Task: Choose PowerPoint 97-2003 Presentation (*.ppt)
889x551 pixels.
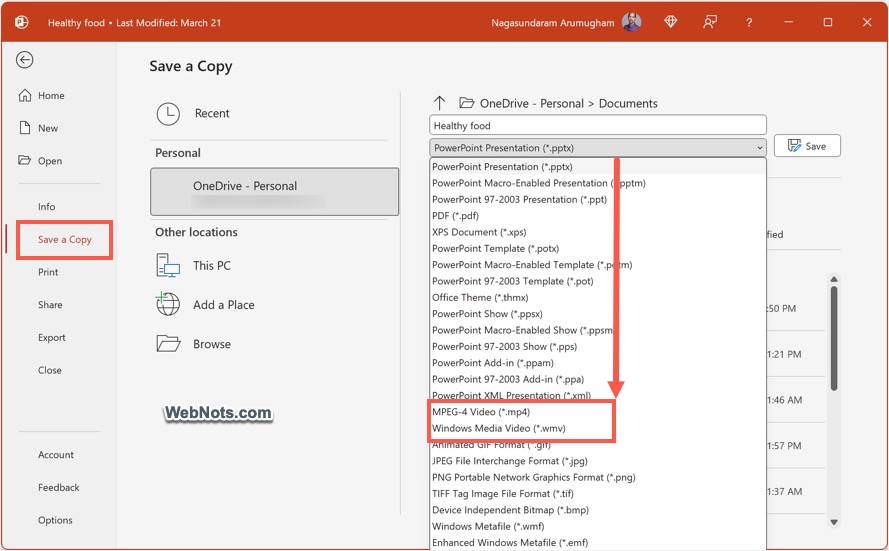Action: [598, 200]
